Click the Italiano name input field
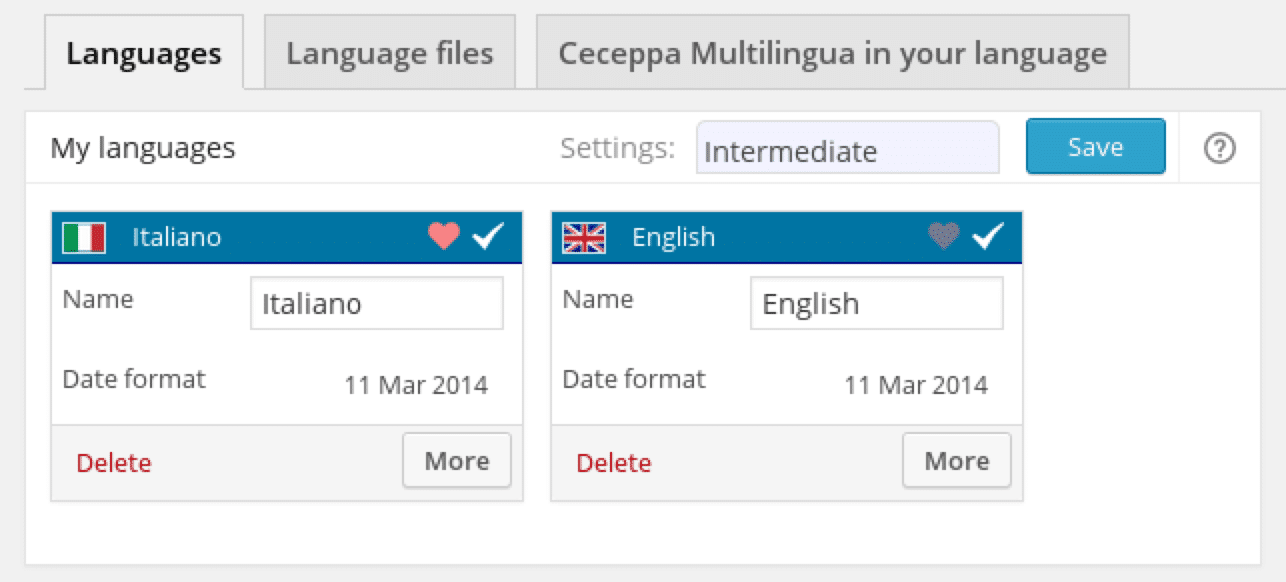The image size is (1286, 582). coord(377,303)
